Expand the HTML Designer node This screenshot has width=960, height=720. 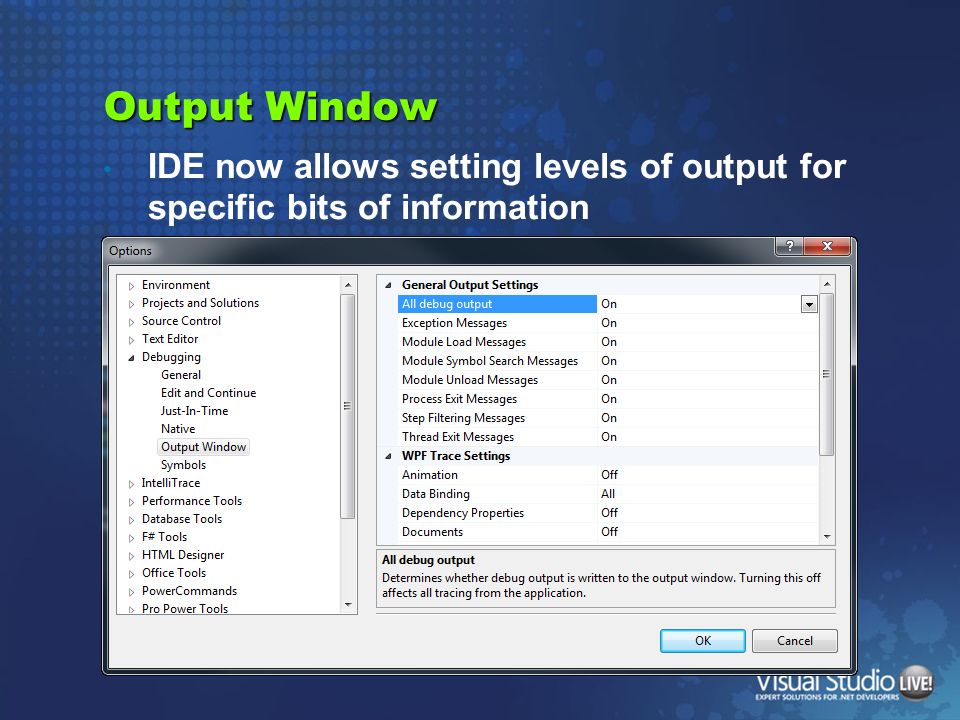(131, 556)
